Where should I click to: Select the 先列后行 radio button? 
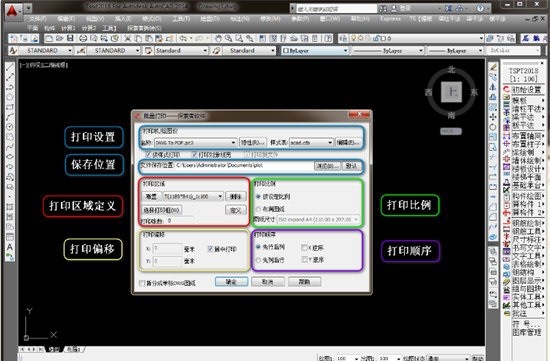click(x=258, y=260)
